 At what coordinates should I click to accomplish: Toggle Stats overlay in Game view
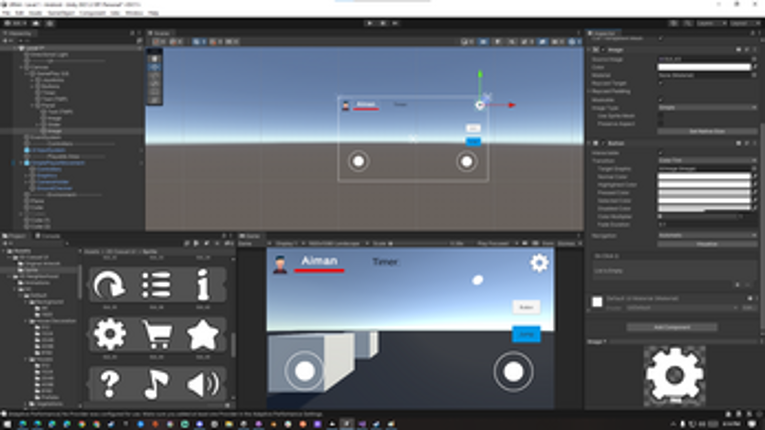tap(547, 243)
